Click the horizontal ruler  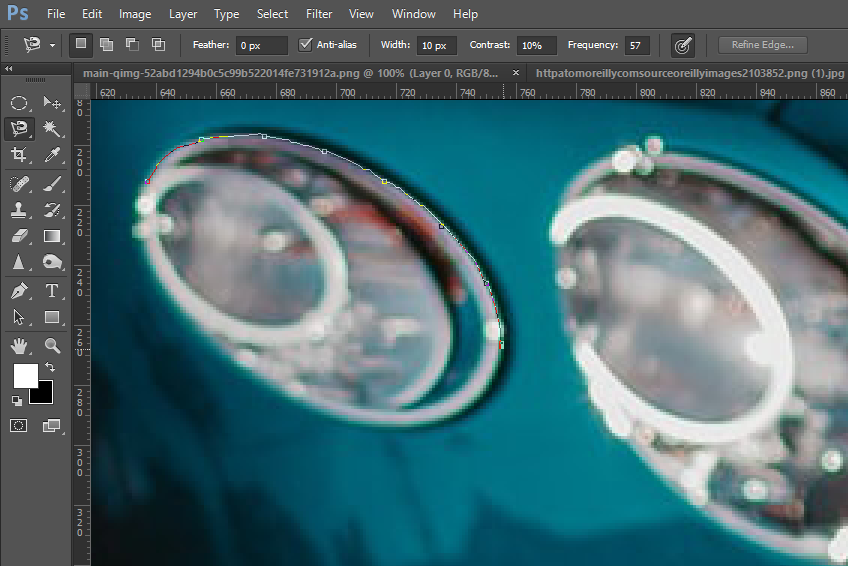pos(469,91)
